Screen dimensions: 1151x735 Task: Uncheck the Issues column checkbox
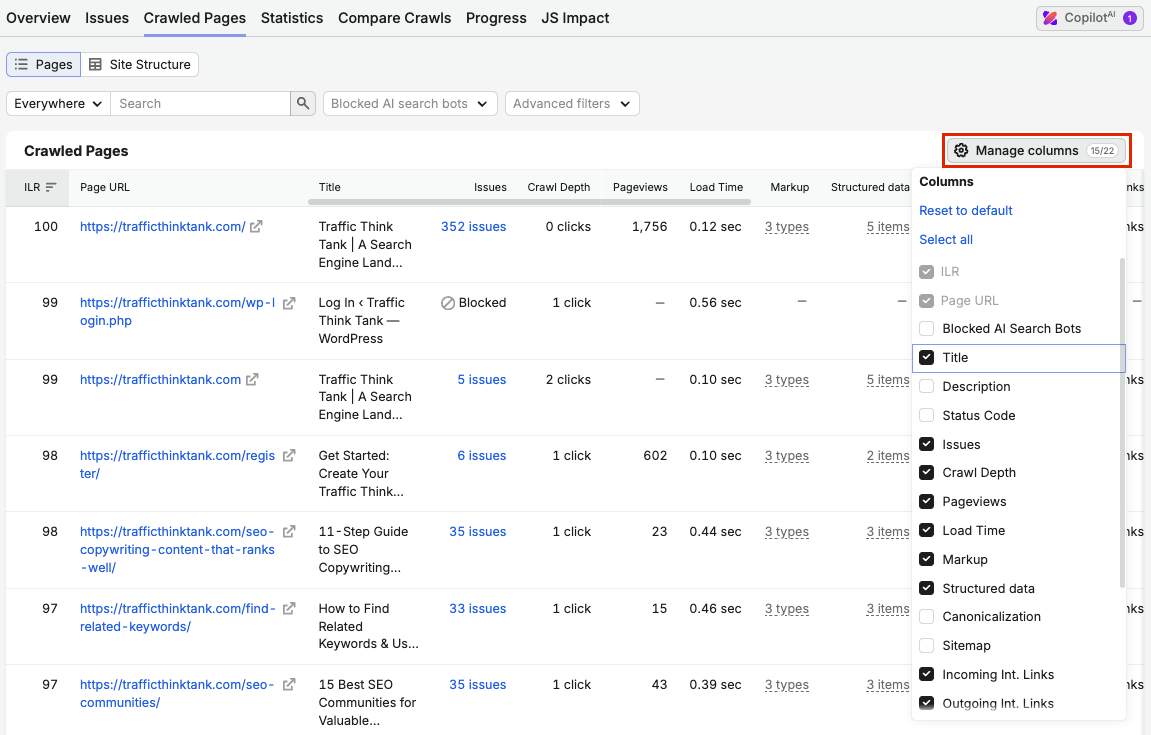926,444
